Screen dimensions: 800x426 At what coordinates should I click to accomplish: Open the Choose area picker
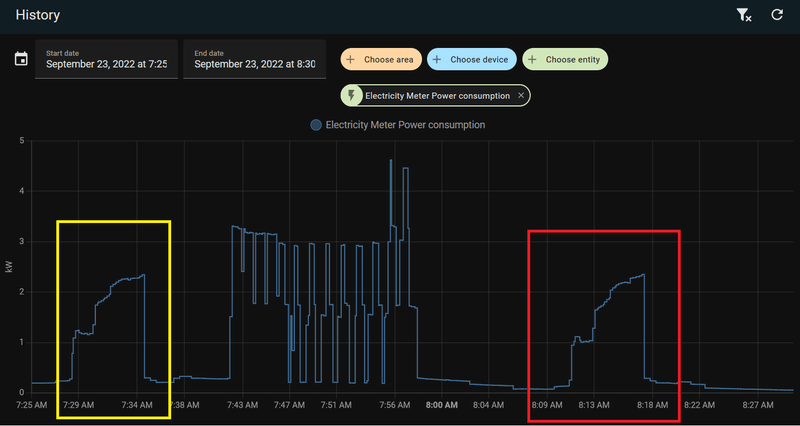point(381,59)
